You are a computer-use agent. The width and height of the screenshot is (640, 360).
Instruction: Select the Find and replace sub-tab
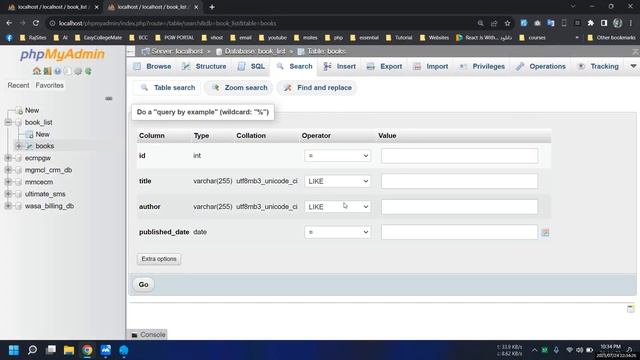coord(317,88)
